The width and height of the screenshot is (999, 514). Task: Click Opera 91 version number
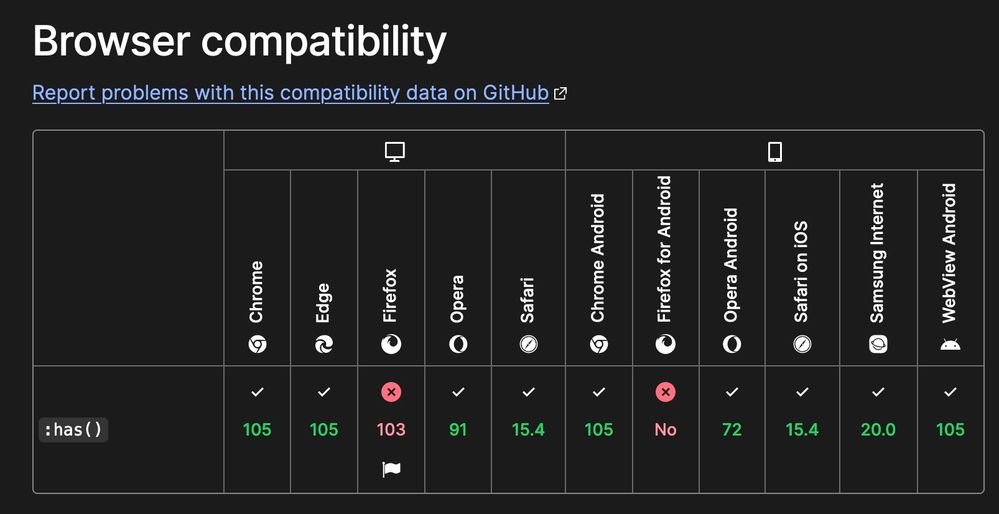(458, 430)
